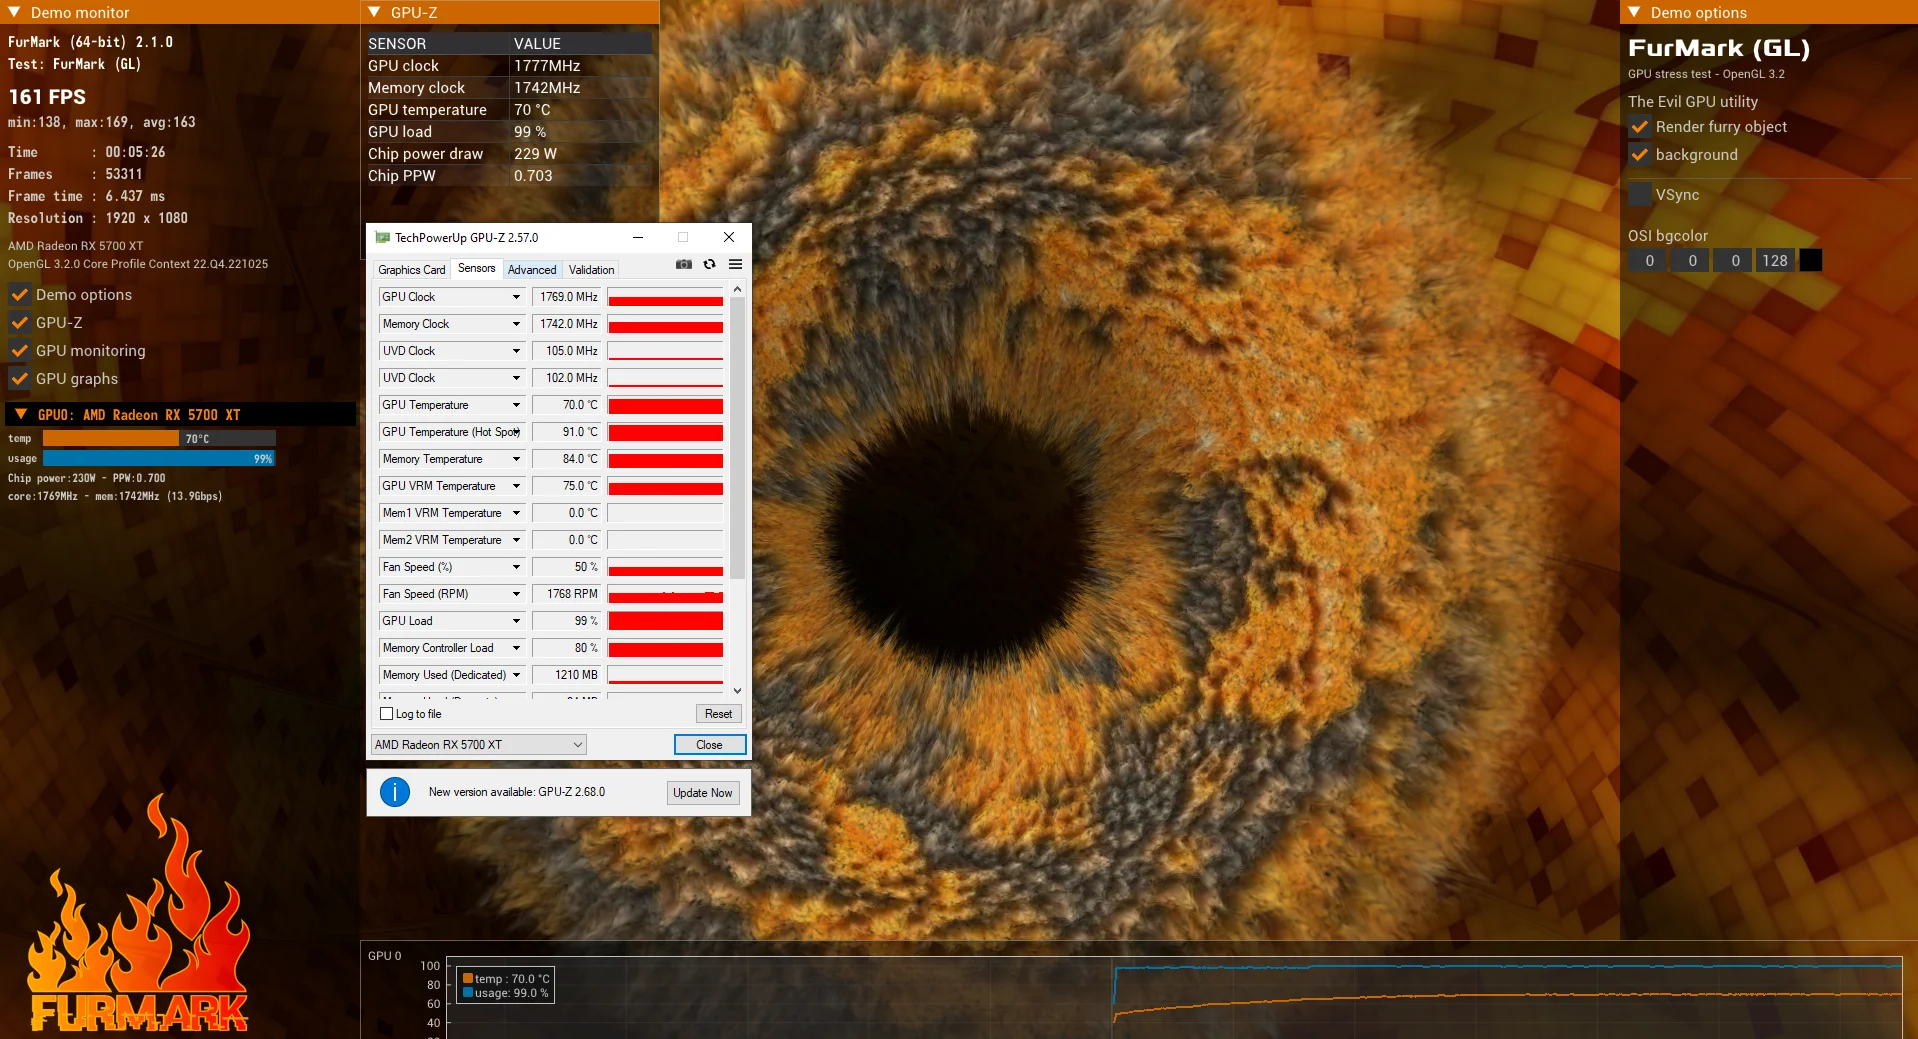Open the GPU Clock sensor dropdown
The width and height of the screenshot is (1918, 1039).
click(516, 297)
